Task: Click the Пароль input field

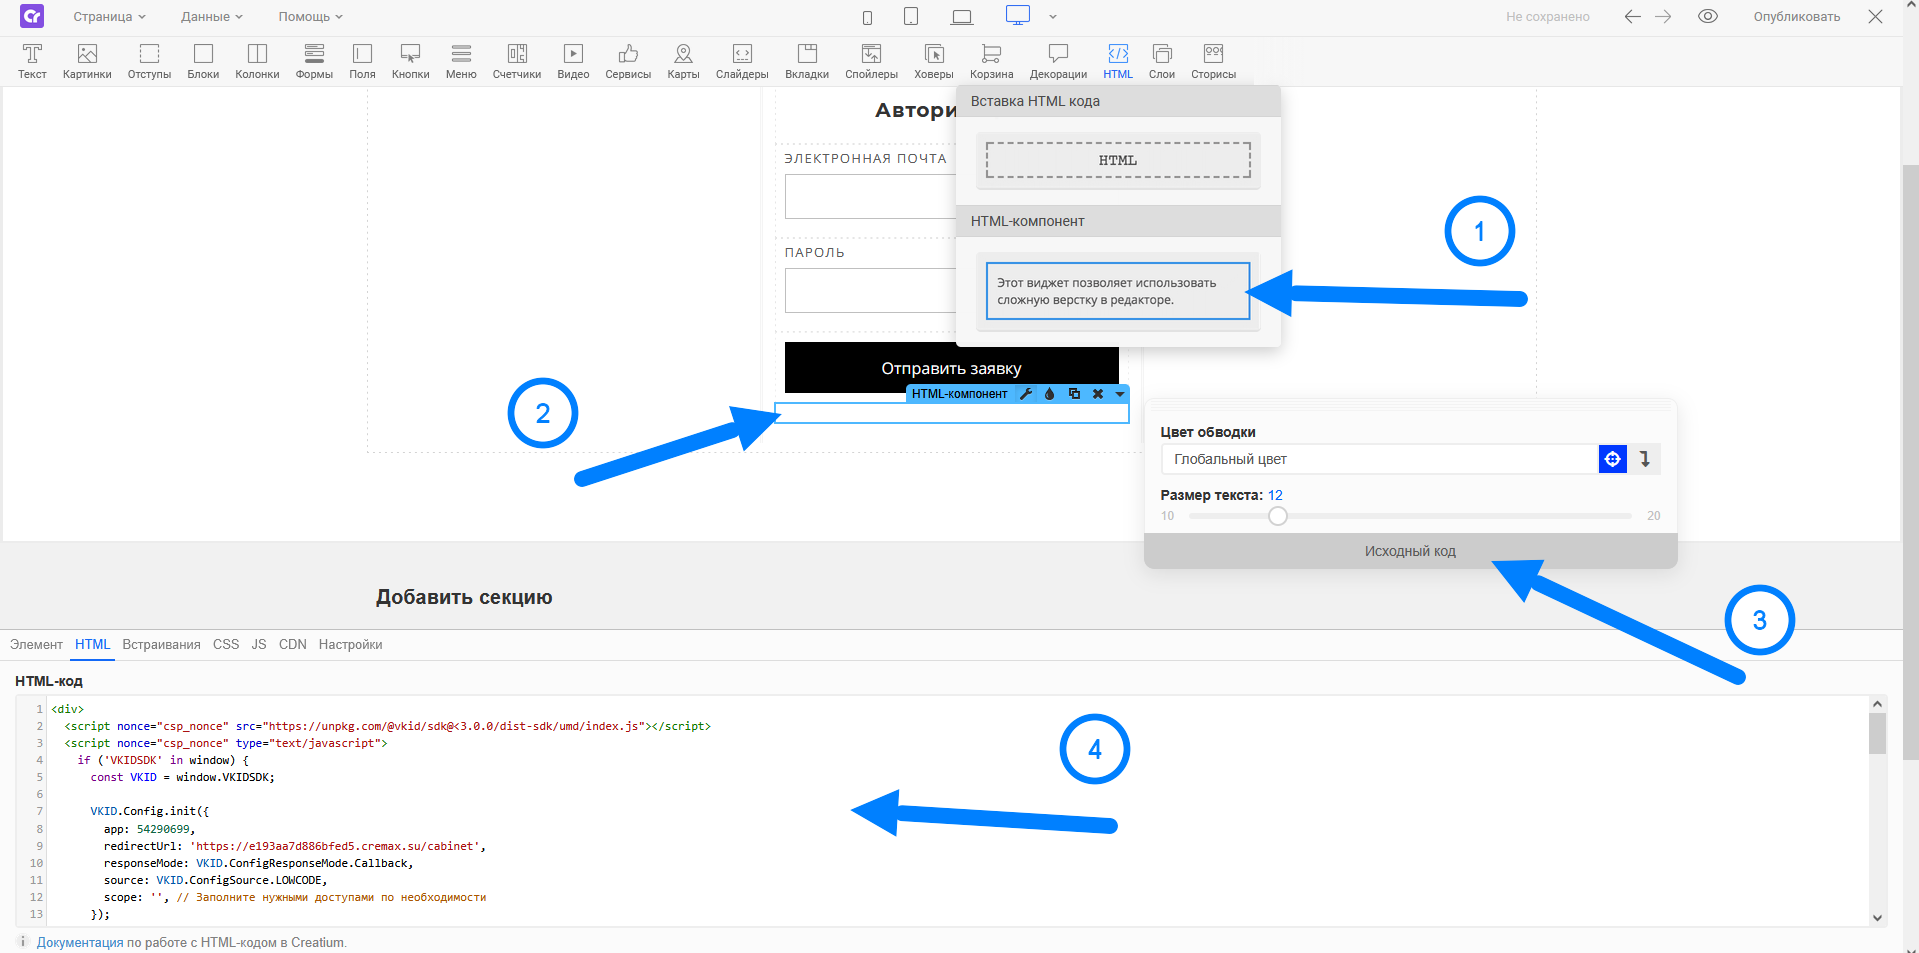Action: [871, 291]
